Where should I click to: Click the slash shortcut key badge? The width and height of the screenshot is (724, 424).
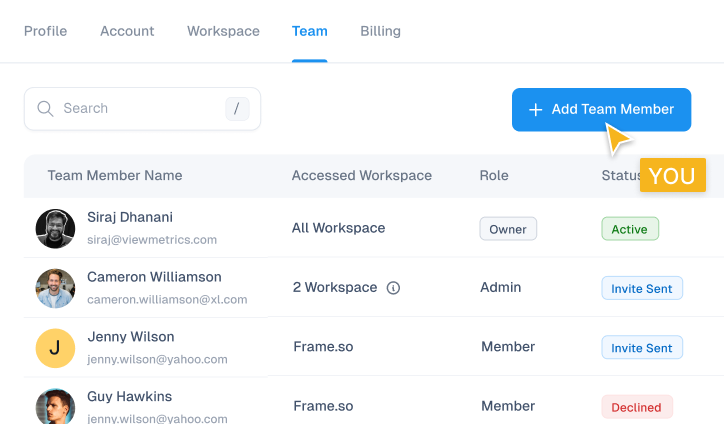[x=237, y=109]
